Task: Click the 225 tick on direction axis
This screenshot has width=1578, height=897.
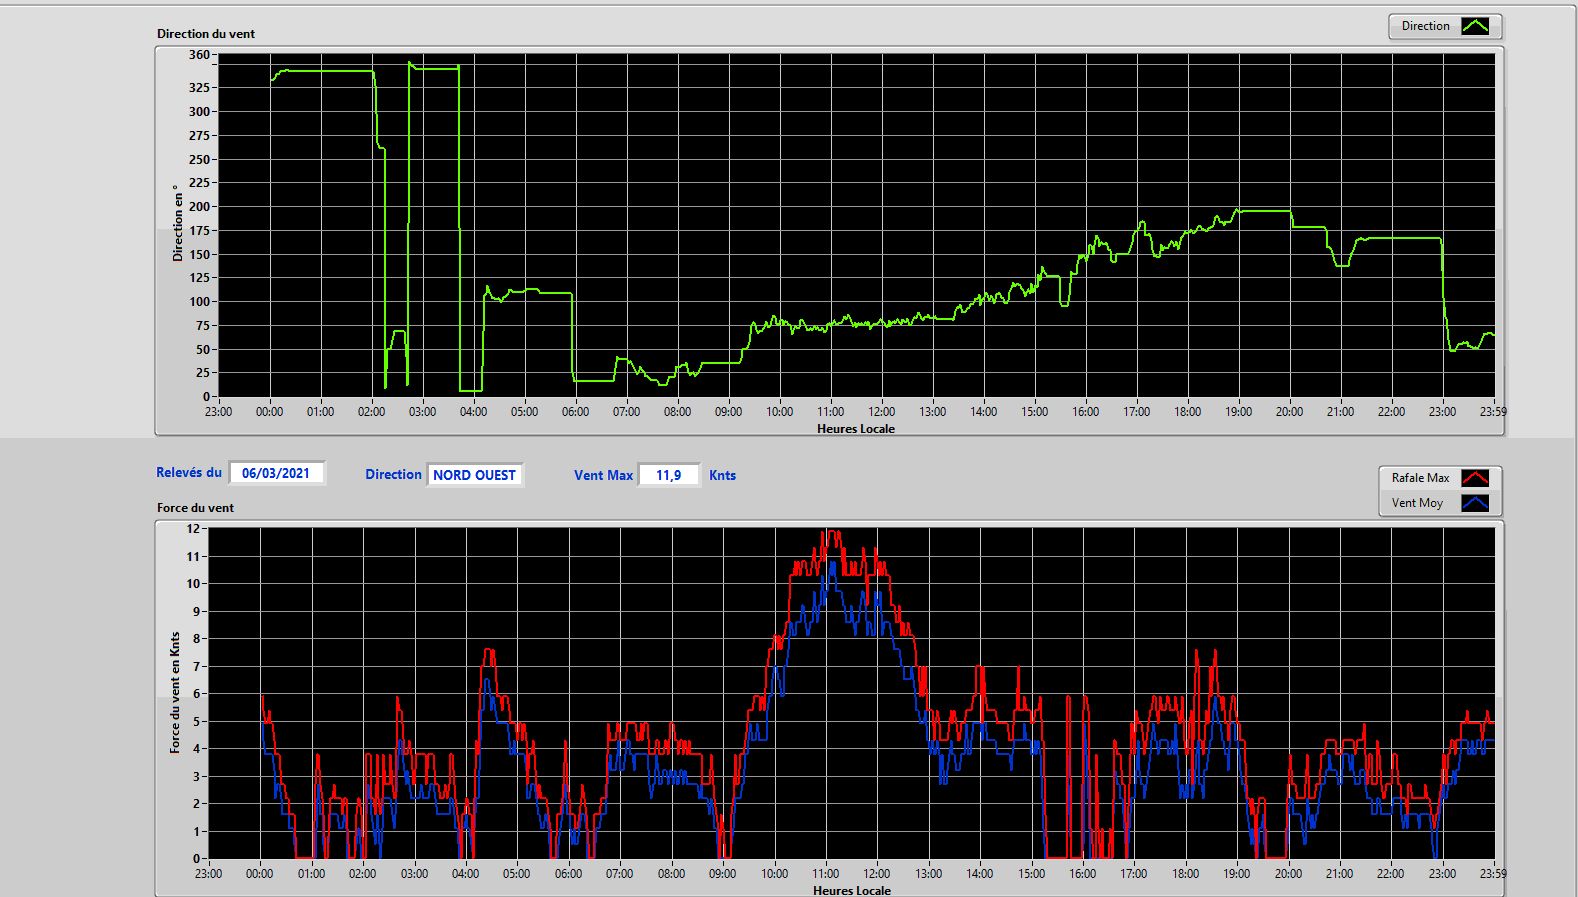Action: click(199, 183)
